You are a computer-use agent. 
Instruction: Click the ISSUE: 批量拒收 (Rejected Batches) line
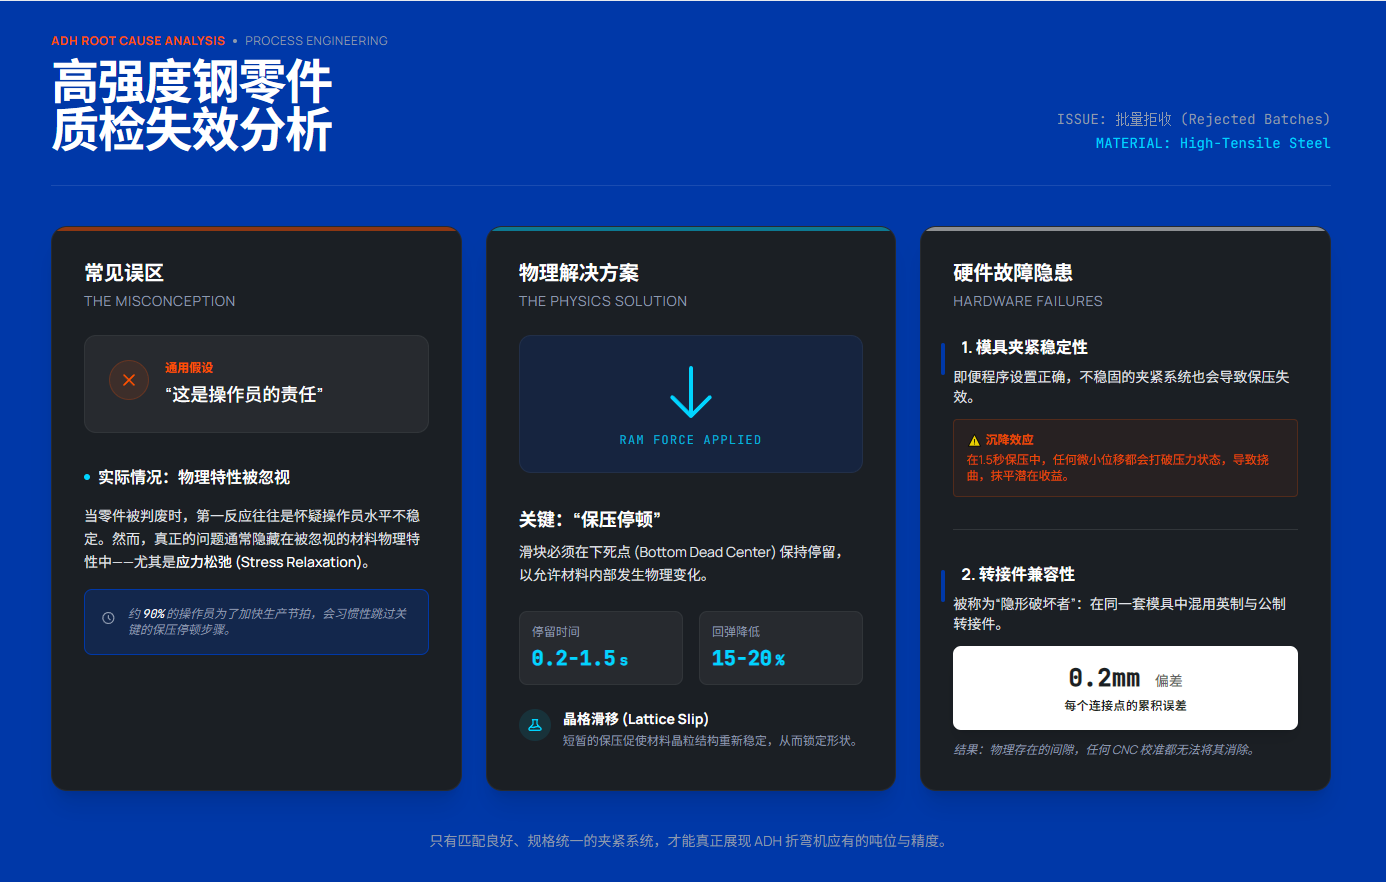point(1193,119)
